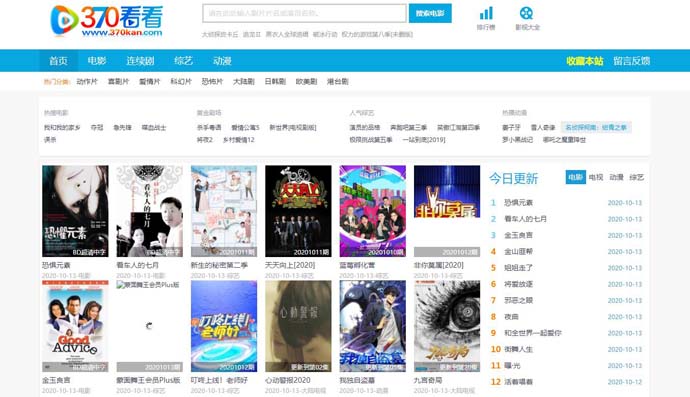Image resolution: width=690 pixels, height=397 pixels.
Task: Open the ranking bar-chart icon
Action: point(486,14)
